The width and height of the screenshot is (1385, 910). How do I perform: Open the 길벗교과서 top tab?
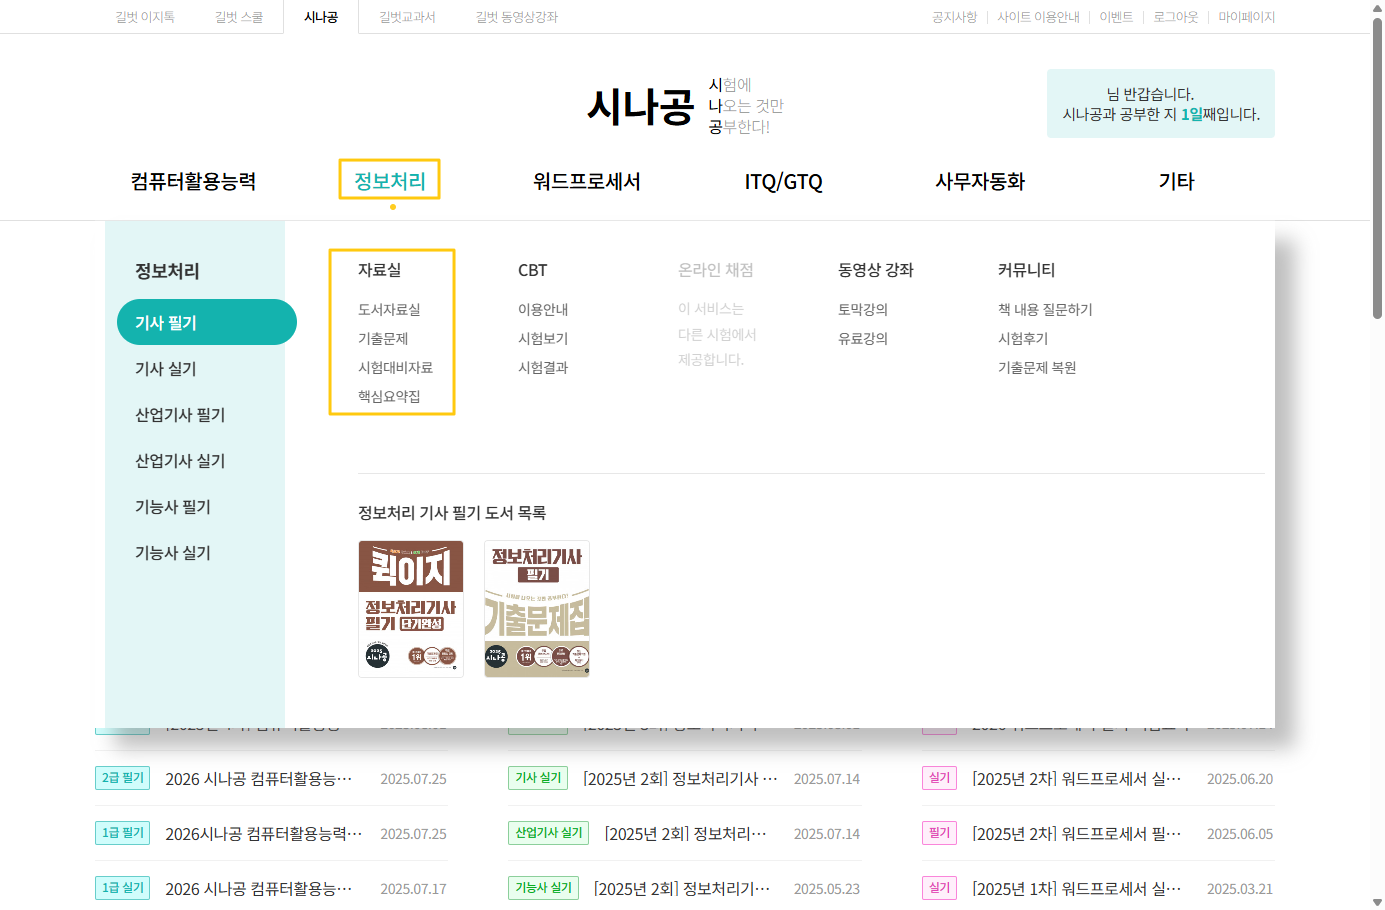407,17
